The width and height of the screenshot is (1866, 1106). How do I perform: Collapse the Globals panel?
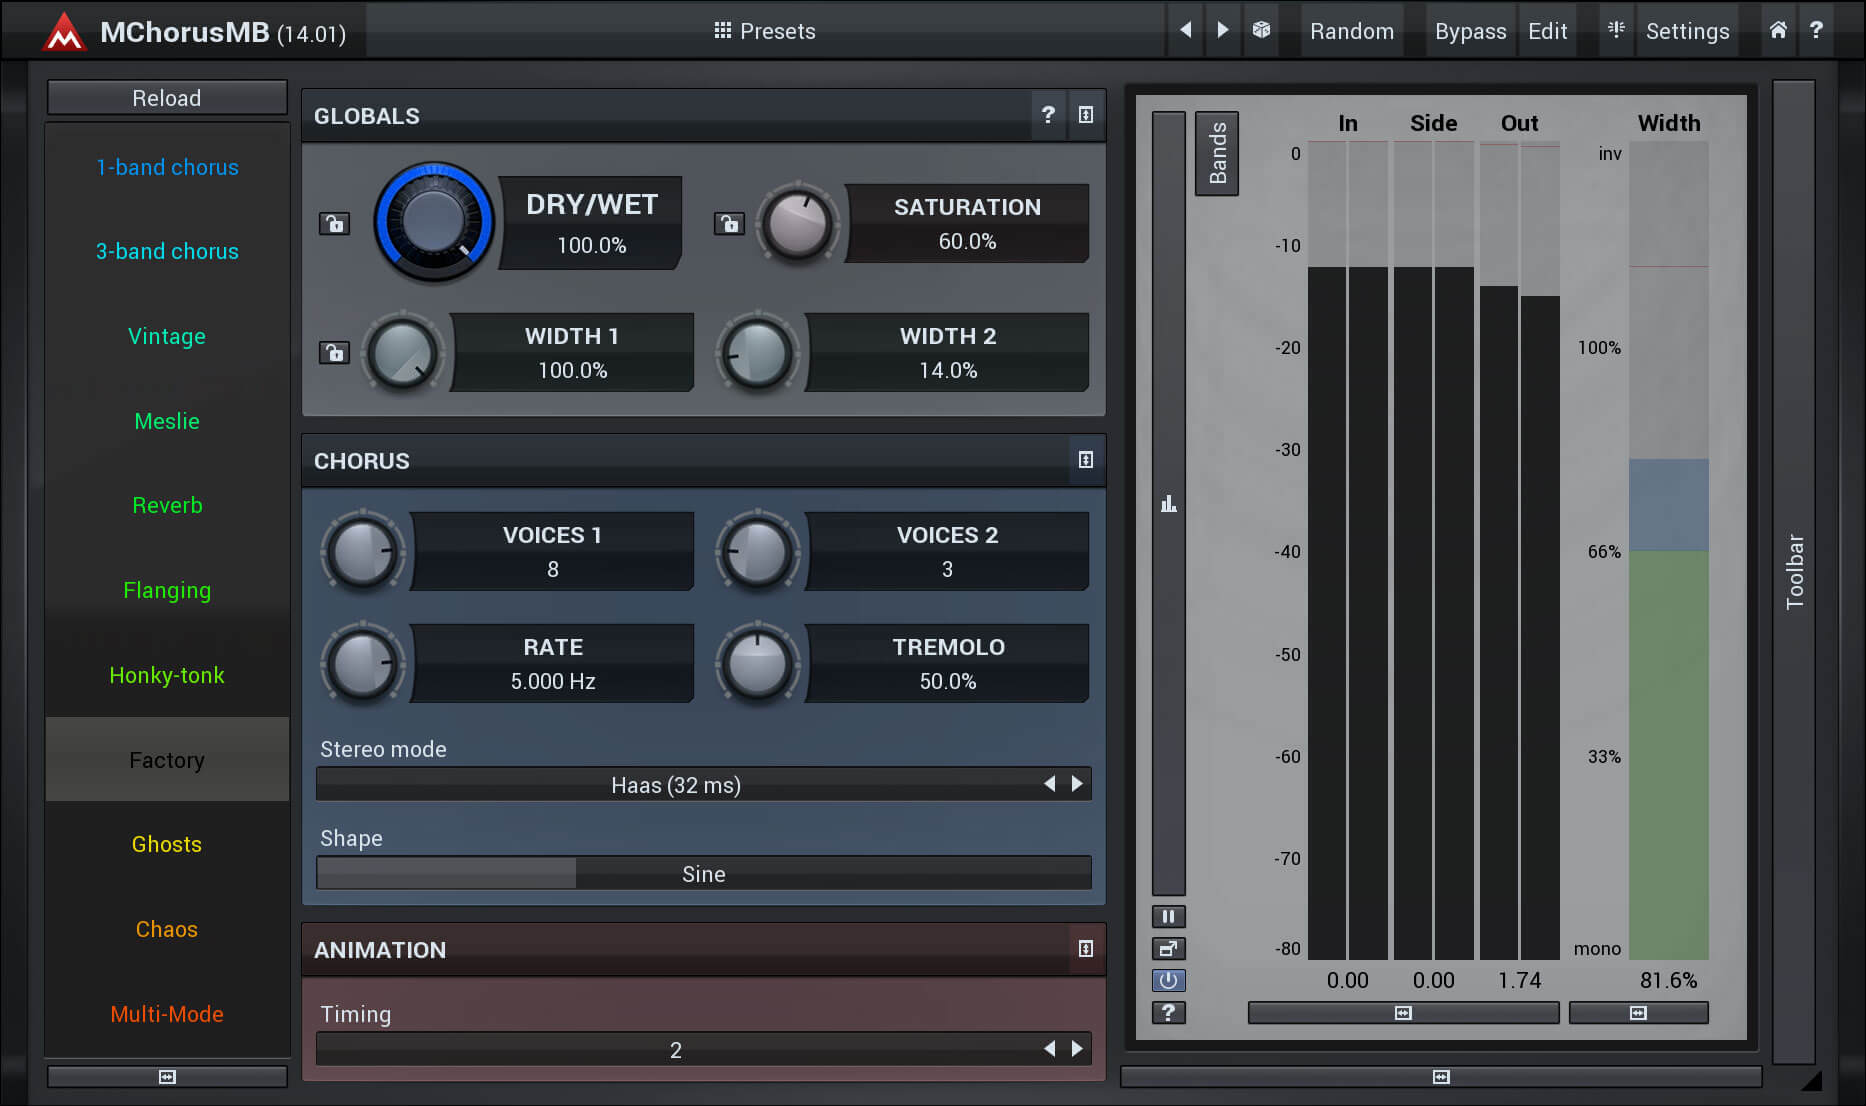click(x=1086, y=115)
